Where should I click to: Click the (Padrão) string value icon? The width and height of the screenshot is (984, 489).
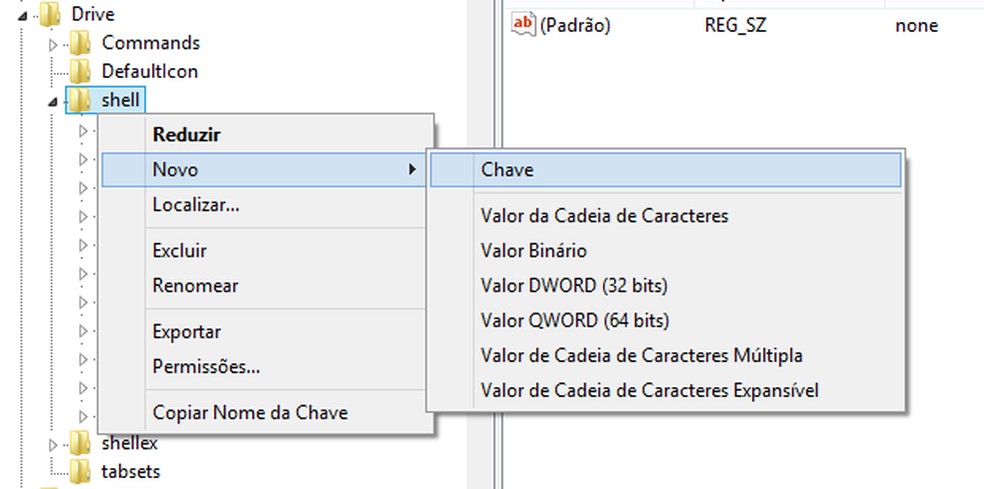point(523,25)
